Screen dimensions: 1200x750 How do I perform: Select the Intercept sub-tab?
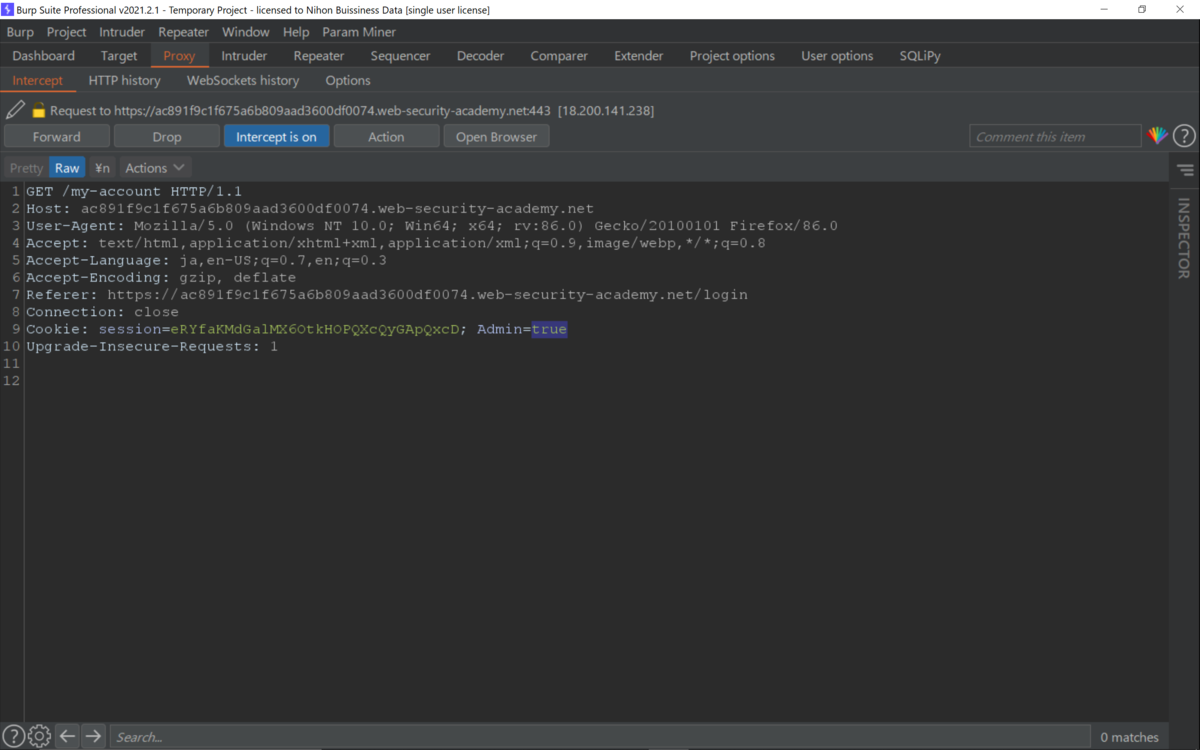(x=37, y=80)
